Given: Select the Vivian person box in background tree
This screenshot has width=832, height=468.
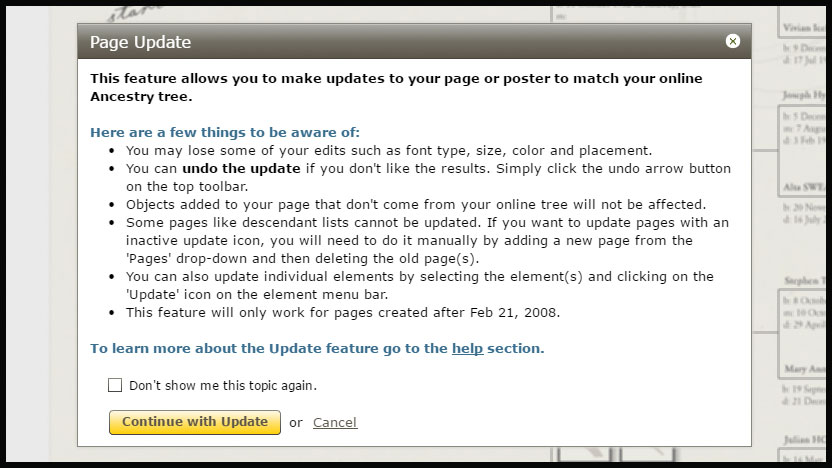Looking at the screenshot, I should tap(804, 28).
